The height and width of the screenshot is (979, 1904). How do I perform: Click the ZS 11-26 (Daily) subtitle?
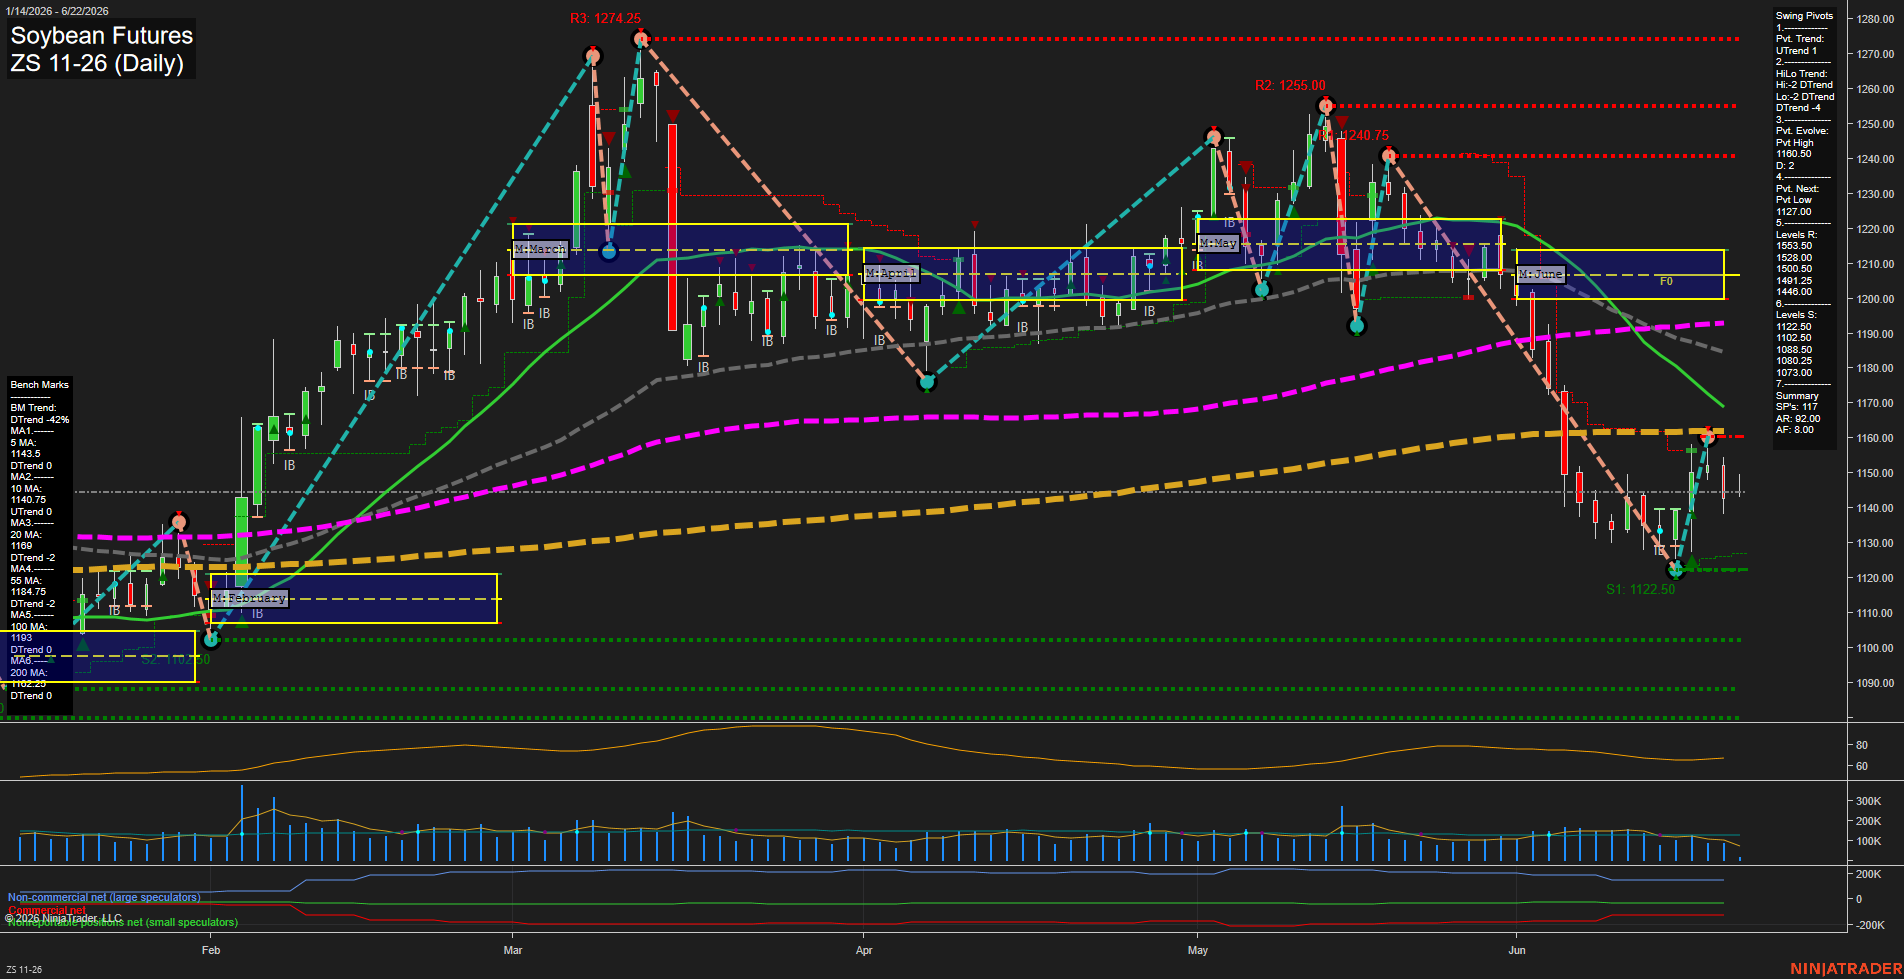97,63
